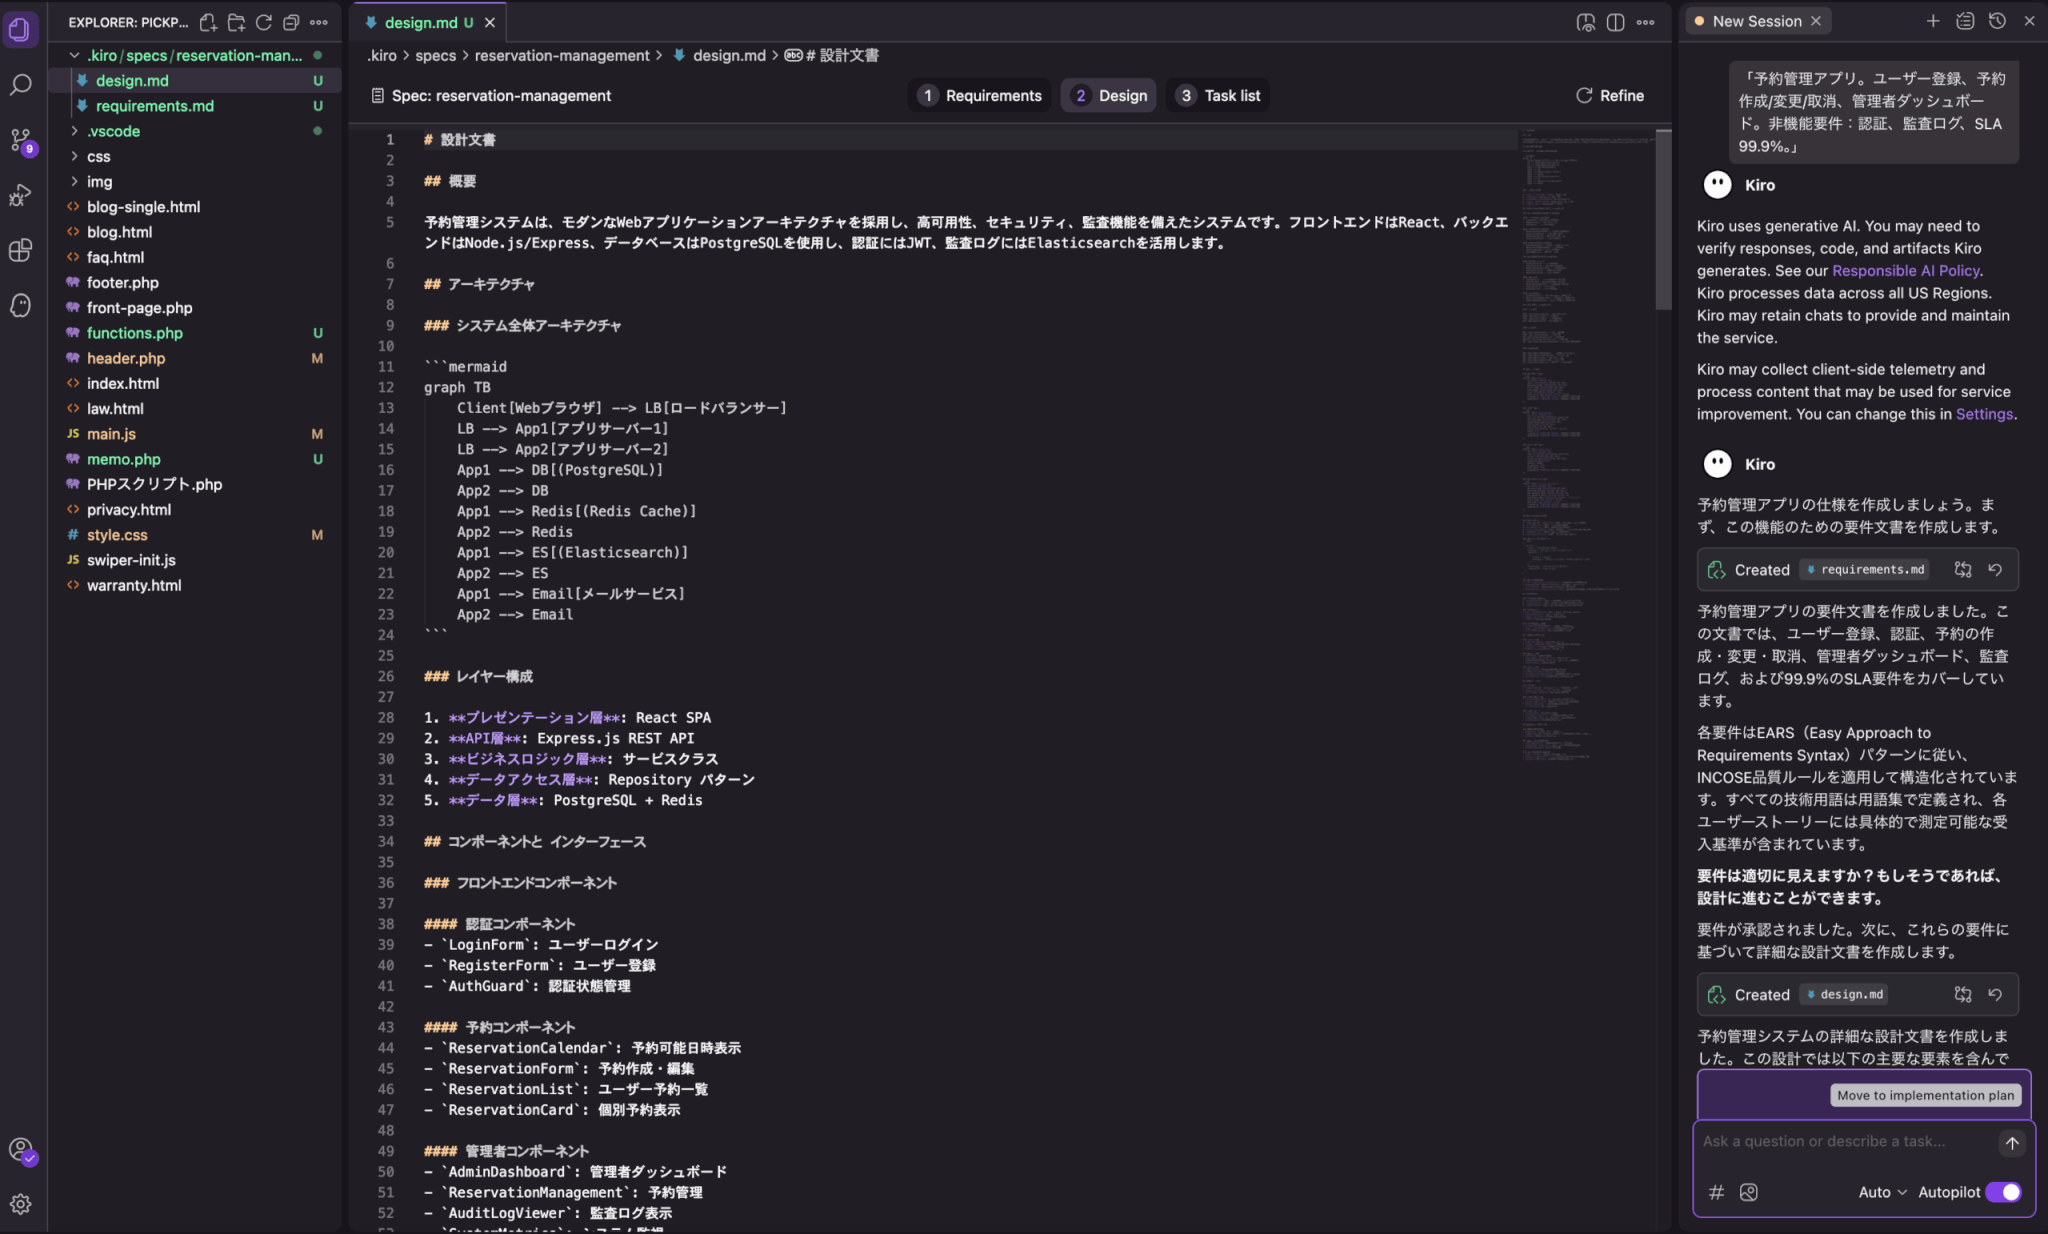Revert the design.md creation change
The height and width of the screenshot is (1234, 2048).
tap(1995, 994)
